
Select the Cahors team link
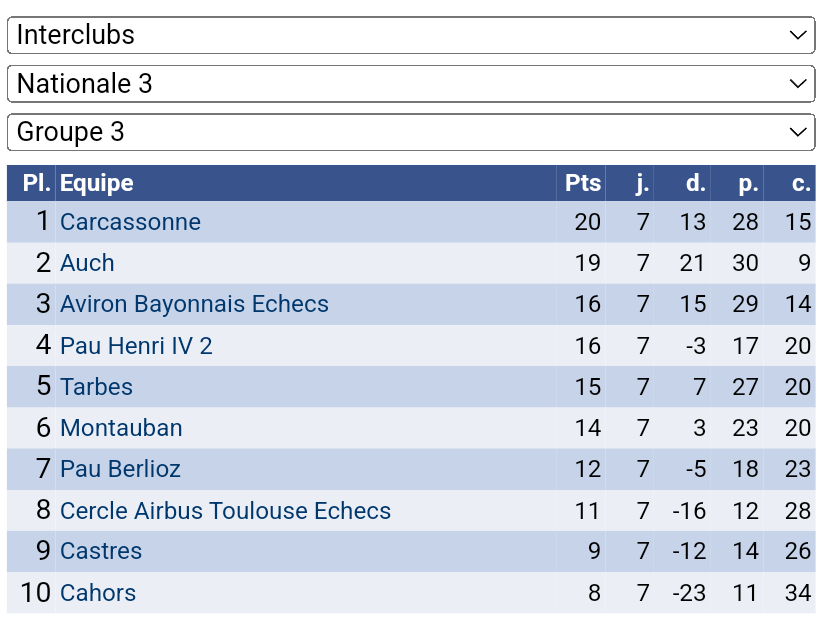tap(98, 593)
